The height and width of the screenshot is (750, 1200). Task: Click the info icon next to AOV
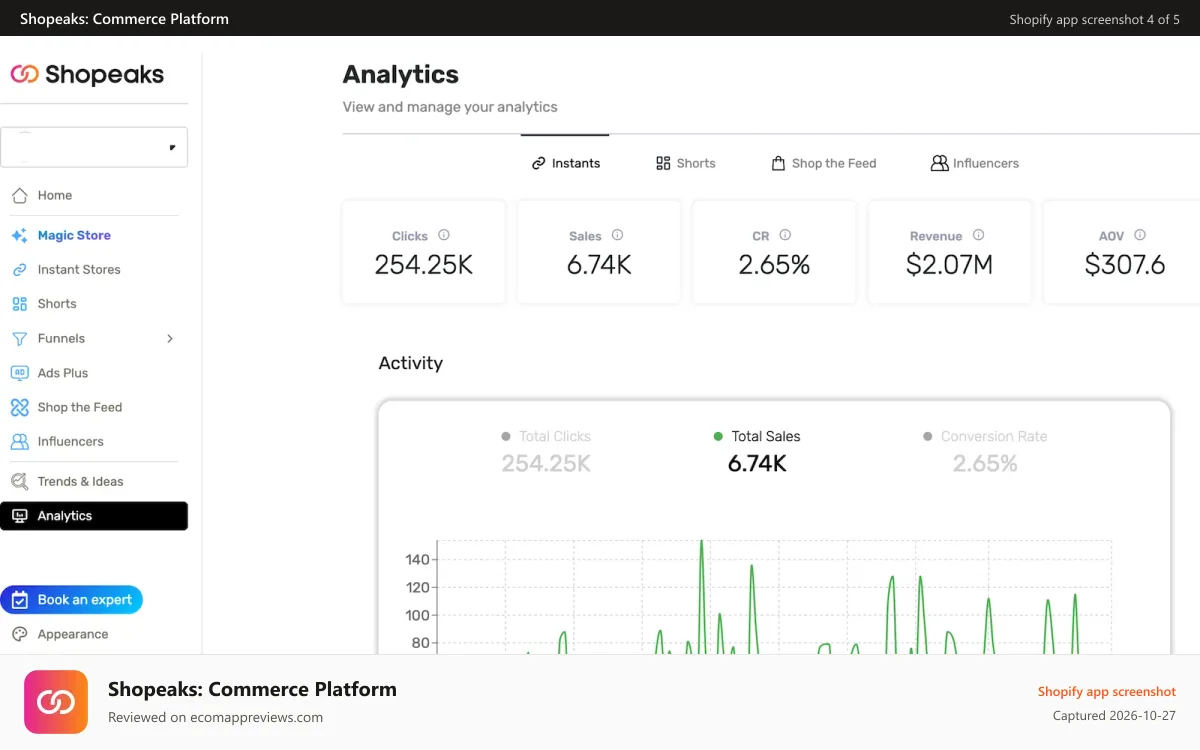[x=1140, y=235]
